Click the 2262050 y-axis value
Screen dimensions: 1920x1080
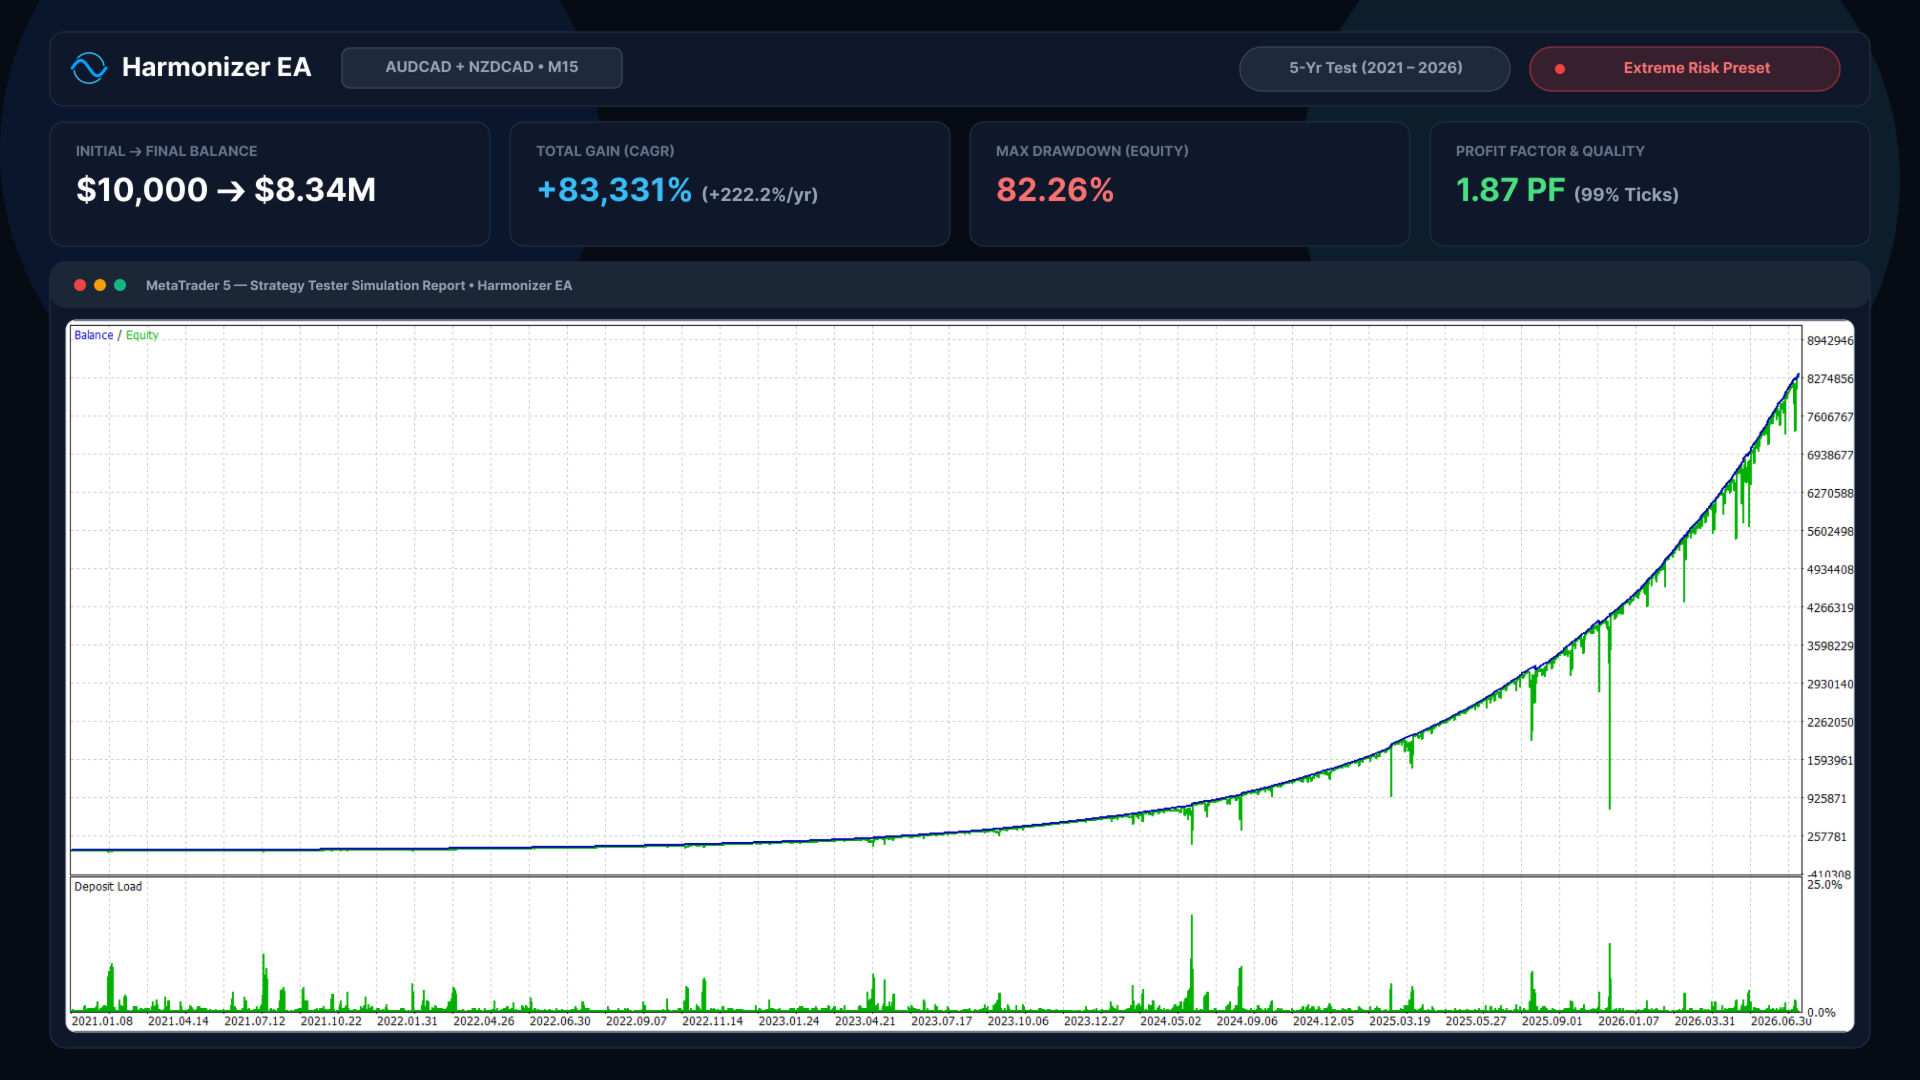point(1830,723)
